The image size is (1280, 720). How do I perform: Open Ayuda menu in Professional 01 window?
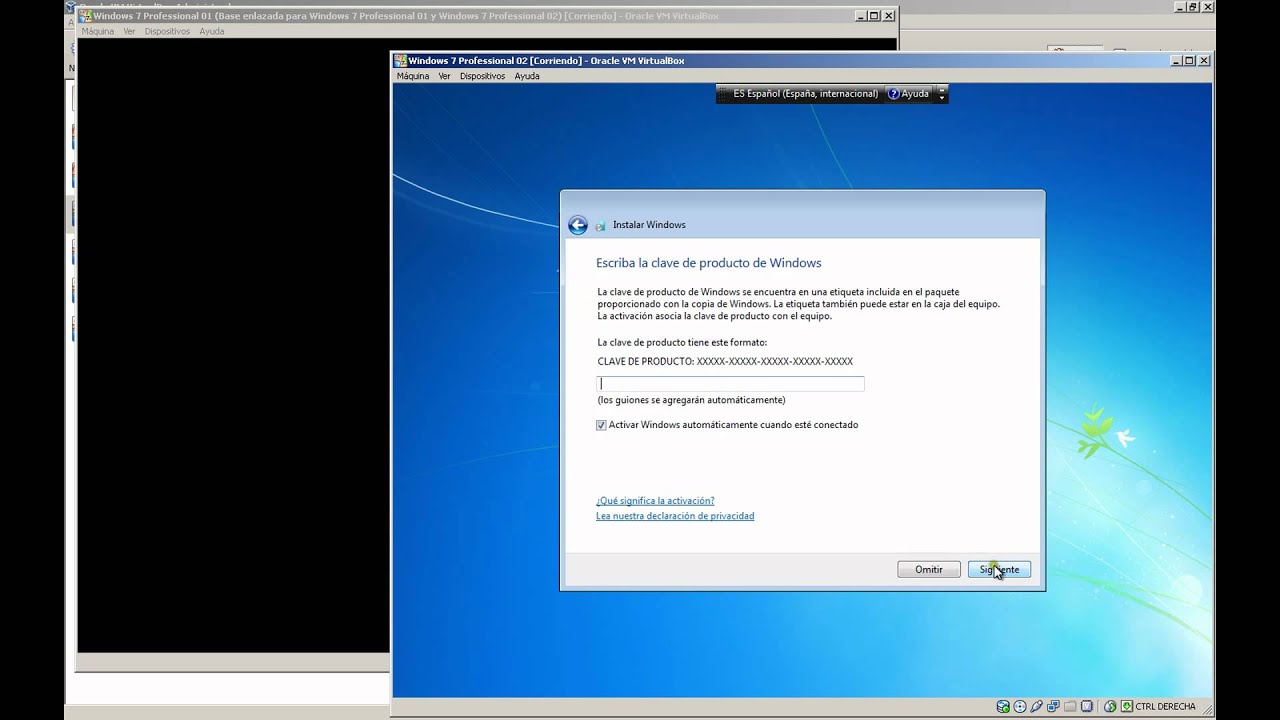point(211,31)
